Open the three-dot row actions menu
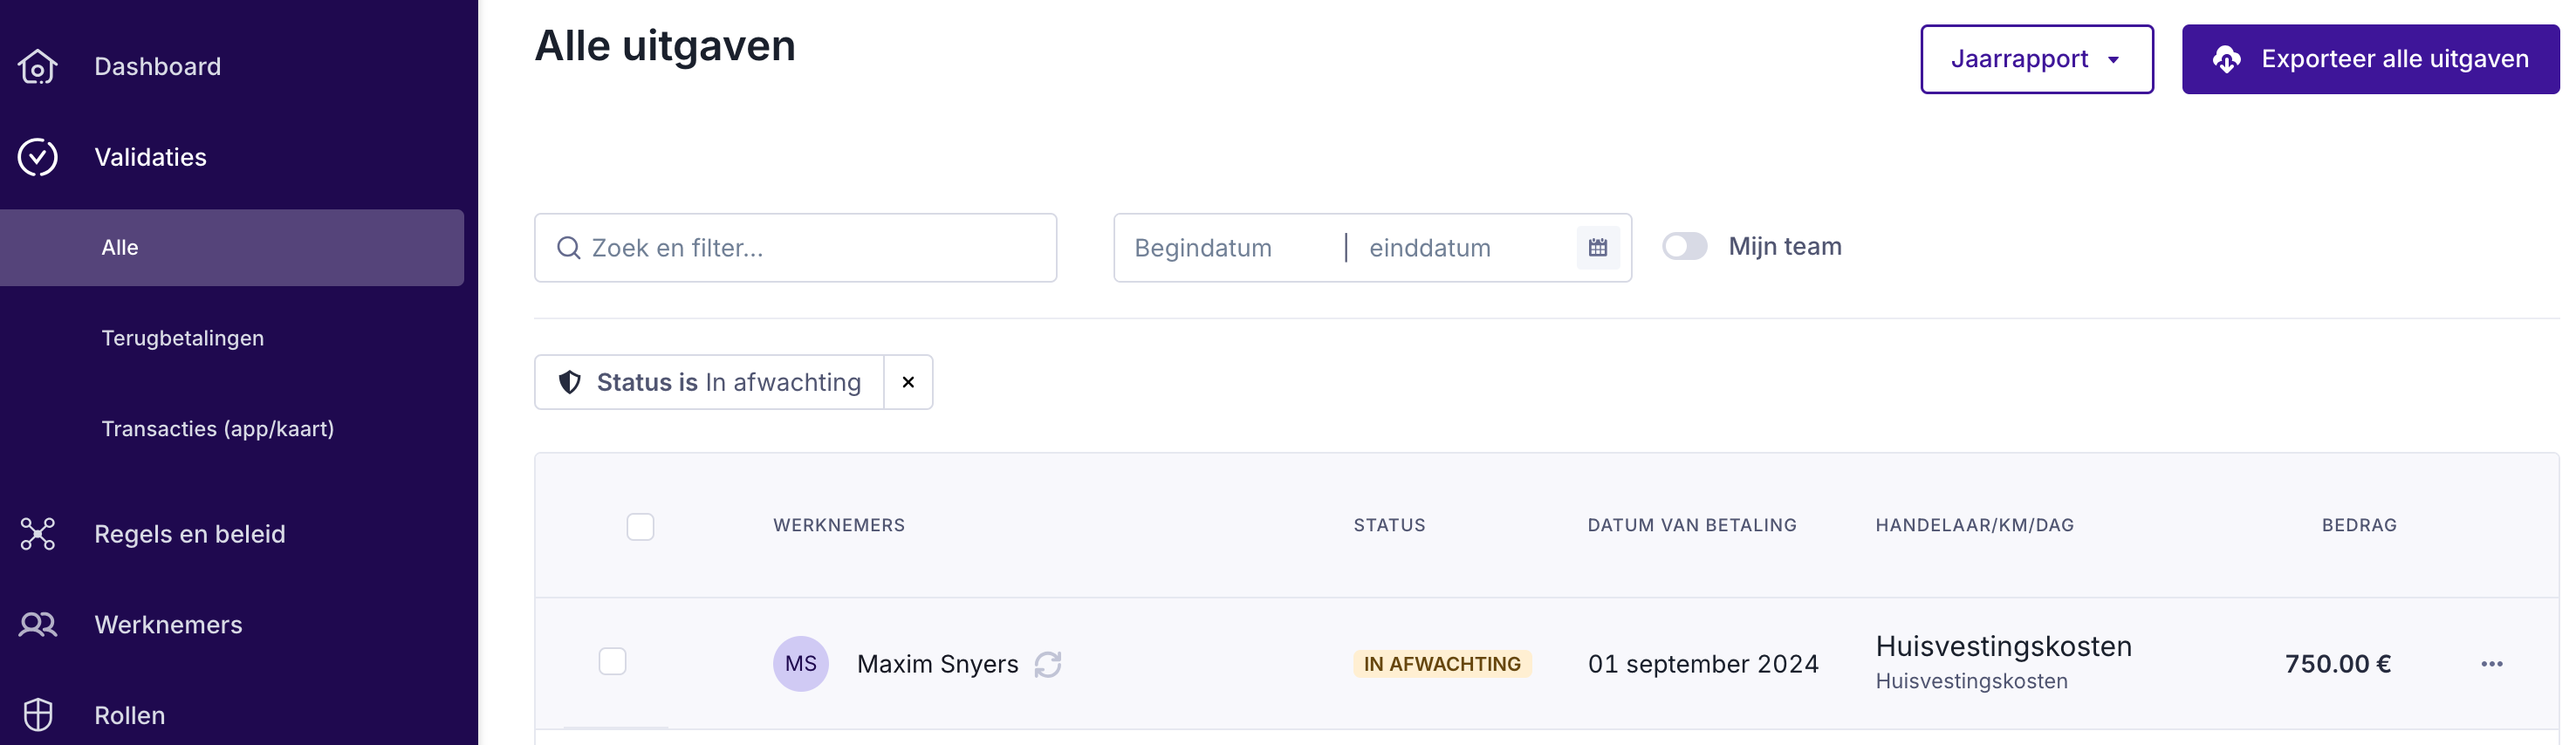The width and height of the screenshot is (2576, 745). click(x=2491, y=664)
